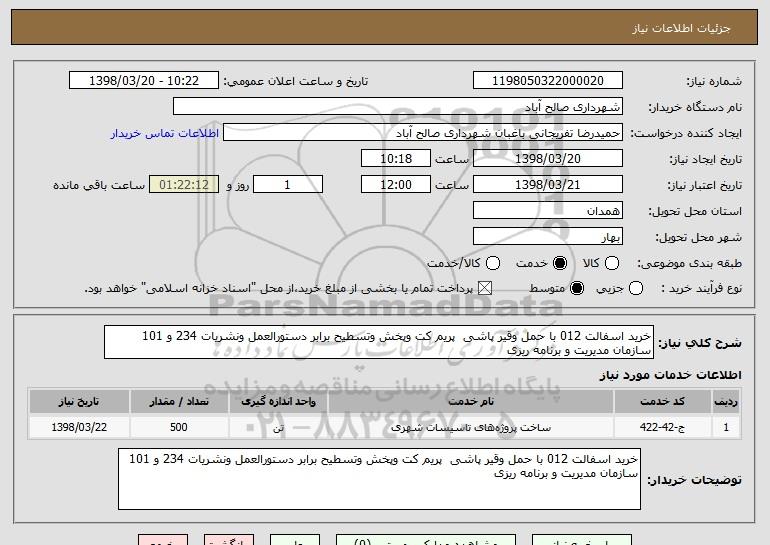Click the توضیحات خریدار text area
The image size is (770, 545).
coord(379,479)
